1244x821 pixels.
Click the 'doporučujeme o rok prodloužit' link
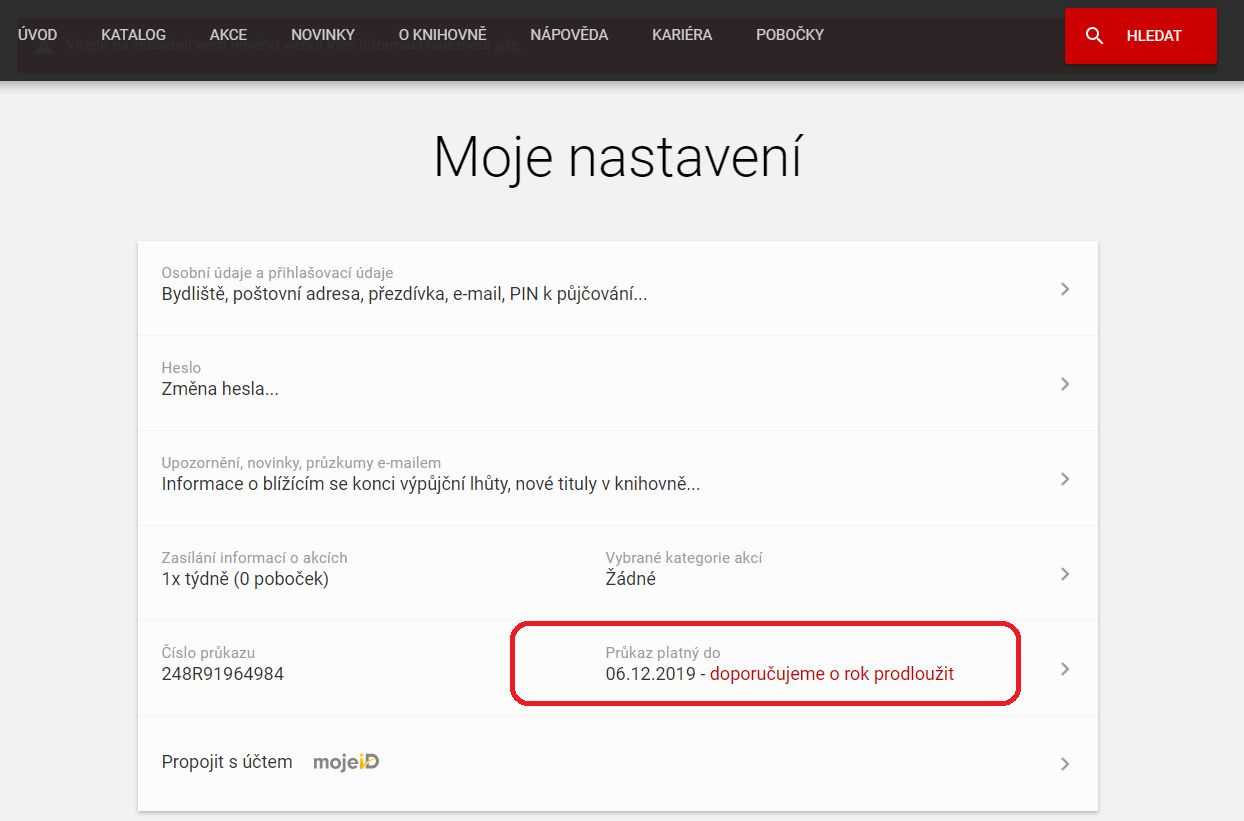coord(831,674)
